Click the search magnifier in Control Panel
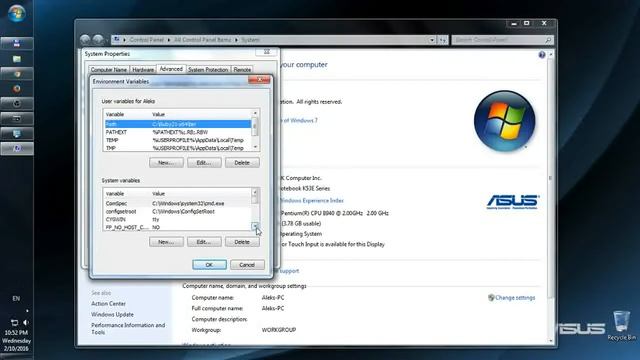The width and height of the screenshot is (640, 360). [x=548, y=40]
